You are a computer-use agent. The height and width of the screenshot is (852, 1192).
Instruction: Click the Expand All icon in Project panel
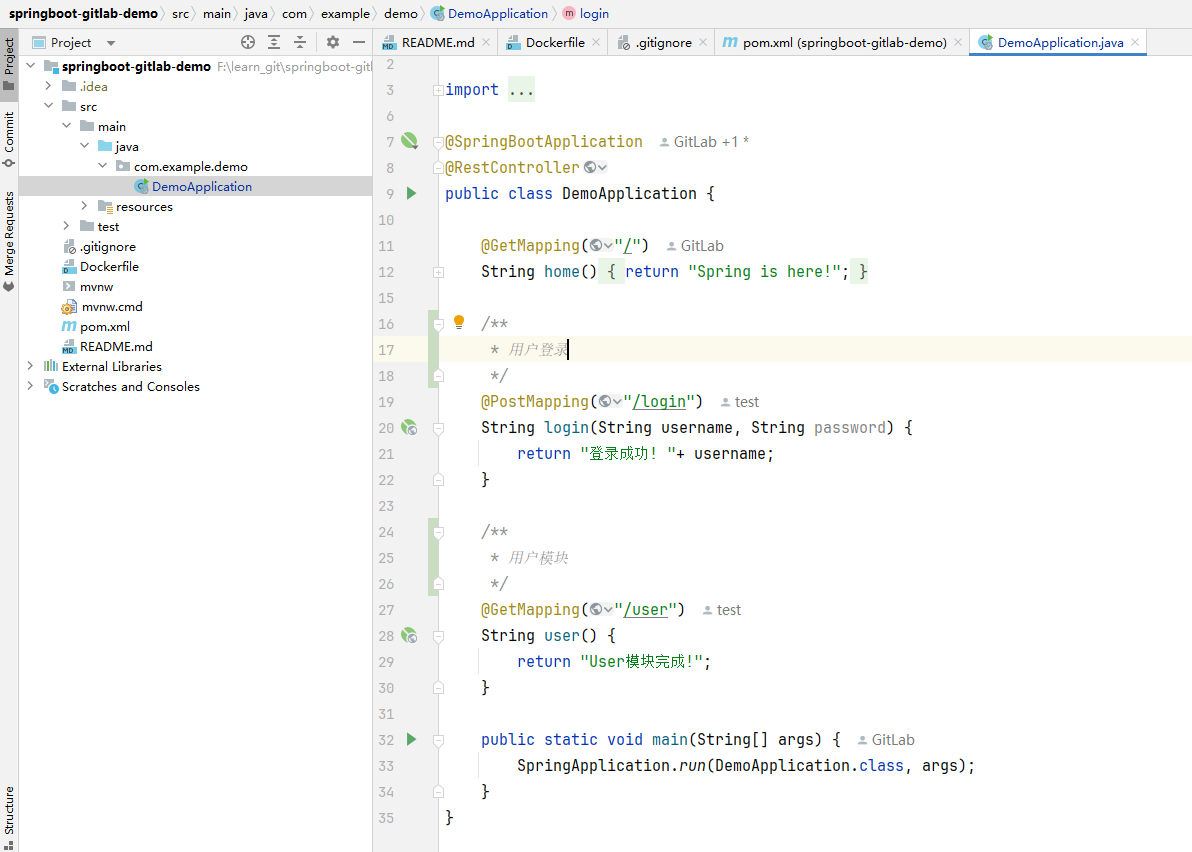274,43
